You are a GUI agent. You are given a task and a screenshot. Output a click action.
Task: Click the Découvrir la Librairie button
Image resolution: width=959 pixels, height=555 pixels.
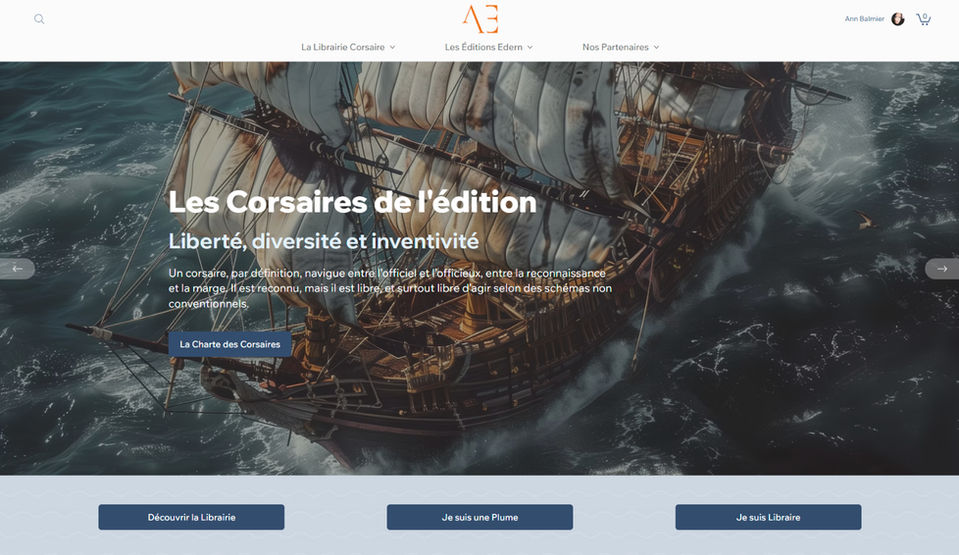[191, 517]
